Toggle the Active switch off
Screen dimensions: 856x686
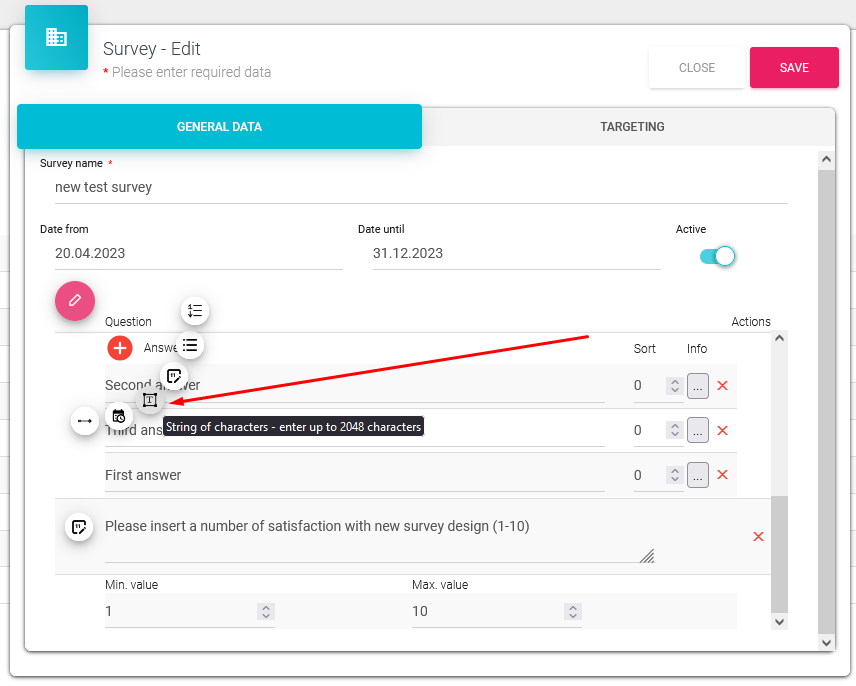718,256
